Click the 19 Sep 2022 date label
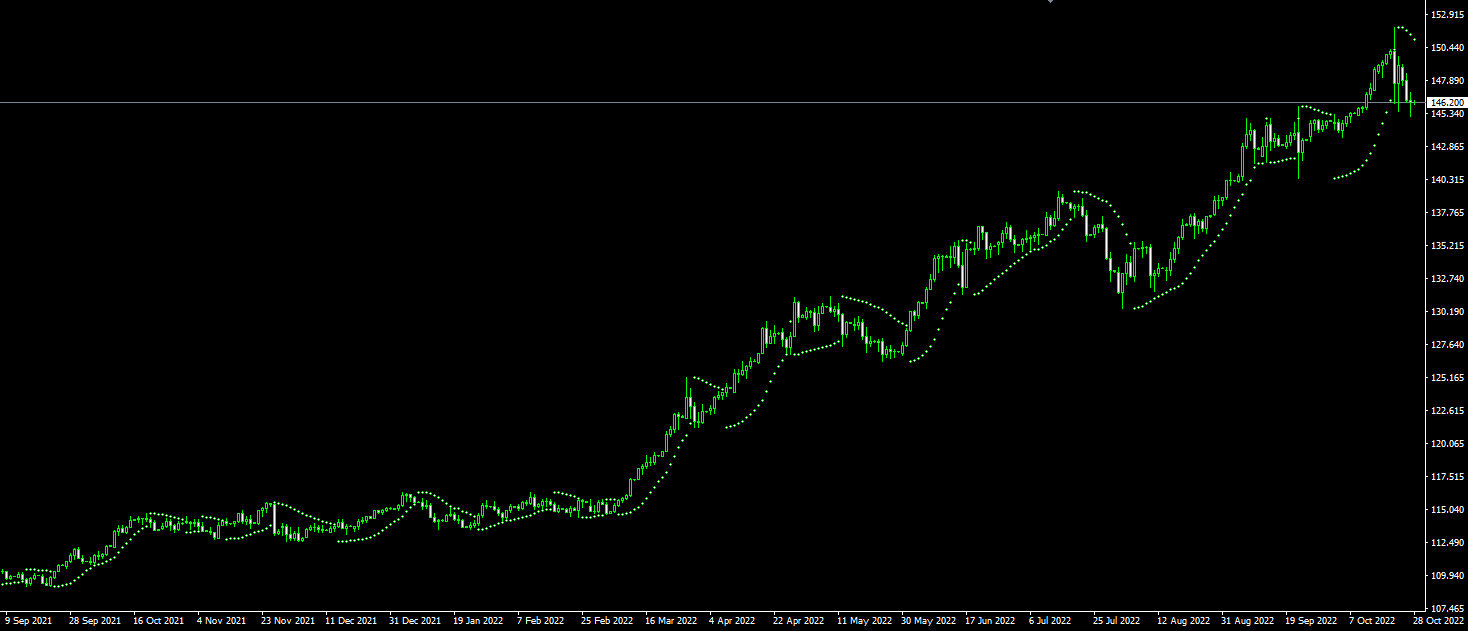 [1311, 621]
